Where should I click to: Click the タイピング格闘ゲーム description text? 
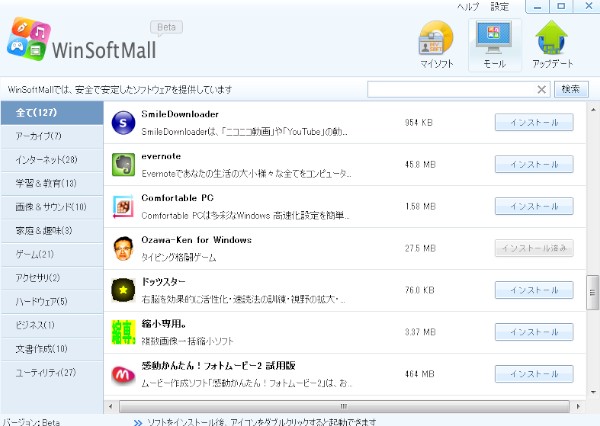point(179,258)
